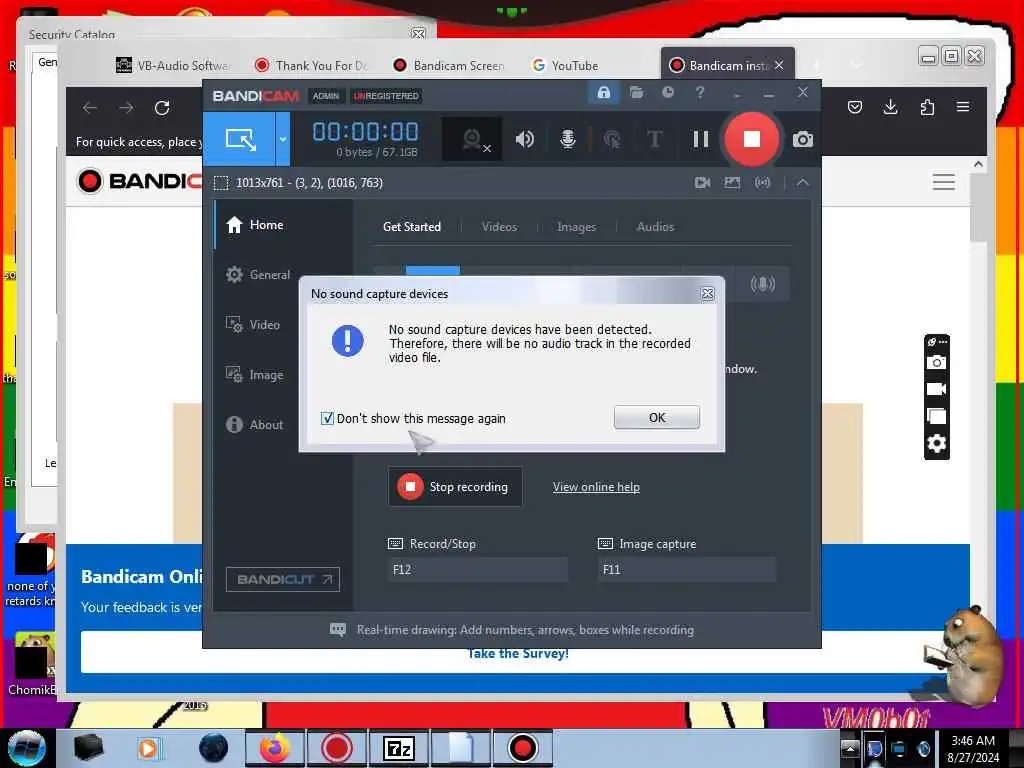Viewport: 1024px width, 768px height.
Task: Toggle the webcam overlay icon
Action: pyautogui.click(x=472, y=139)
